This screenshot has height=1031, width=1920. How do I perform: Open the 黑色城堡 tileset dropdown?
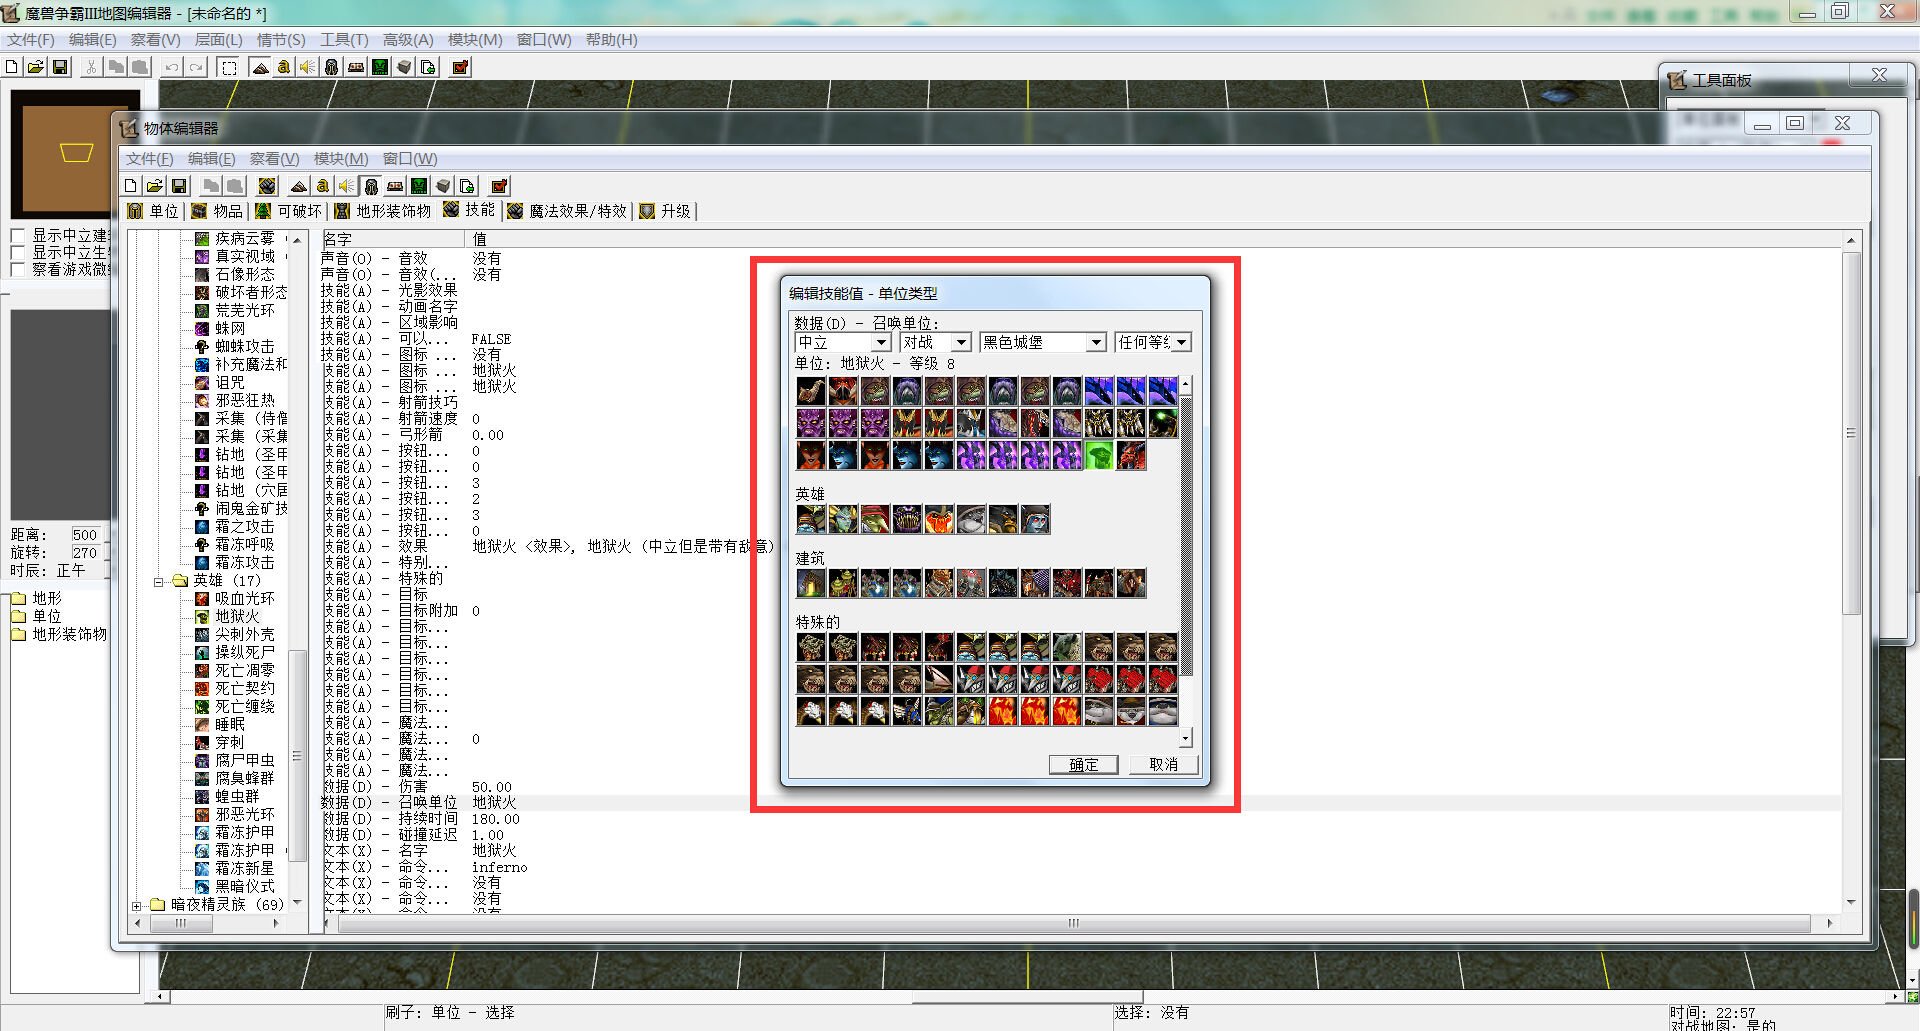(x=1096, y=343)
